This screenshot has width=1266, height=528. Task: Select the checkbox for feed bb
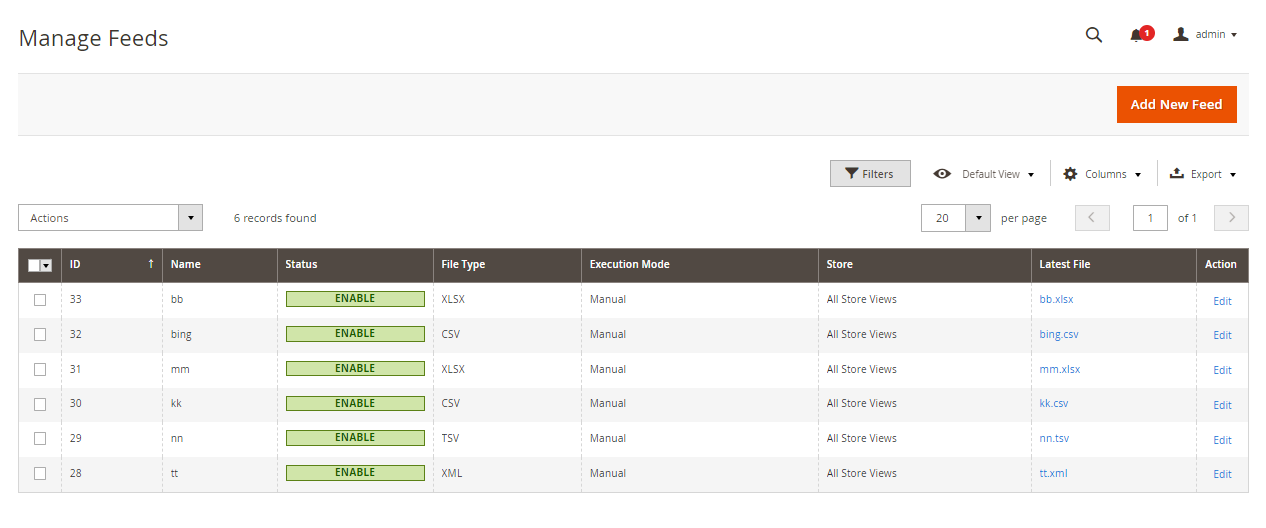pyautogui.click(x=40, y=300)
